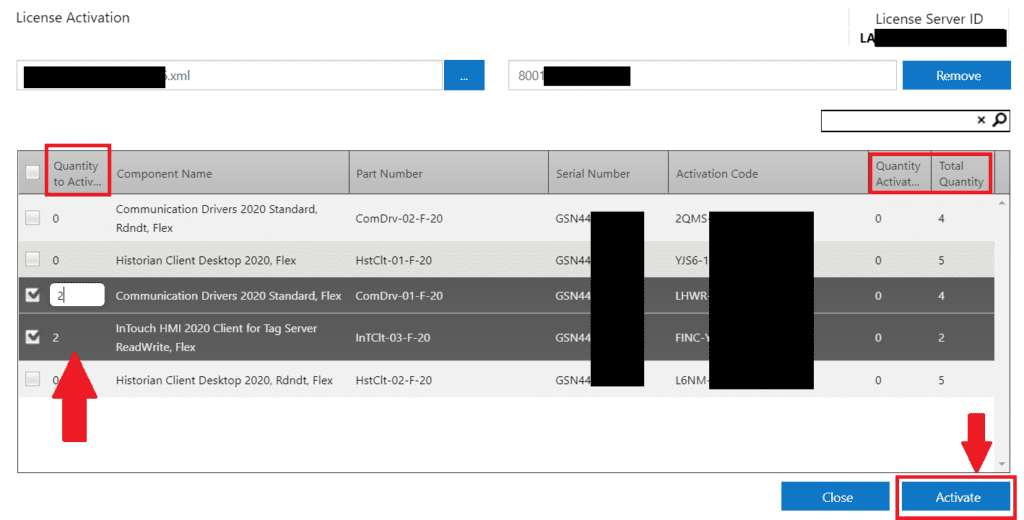Sort by Serial Number column header
The height and width of the screenshot is (520, 1024).
609,173
